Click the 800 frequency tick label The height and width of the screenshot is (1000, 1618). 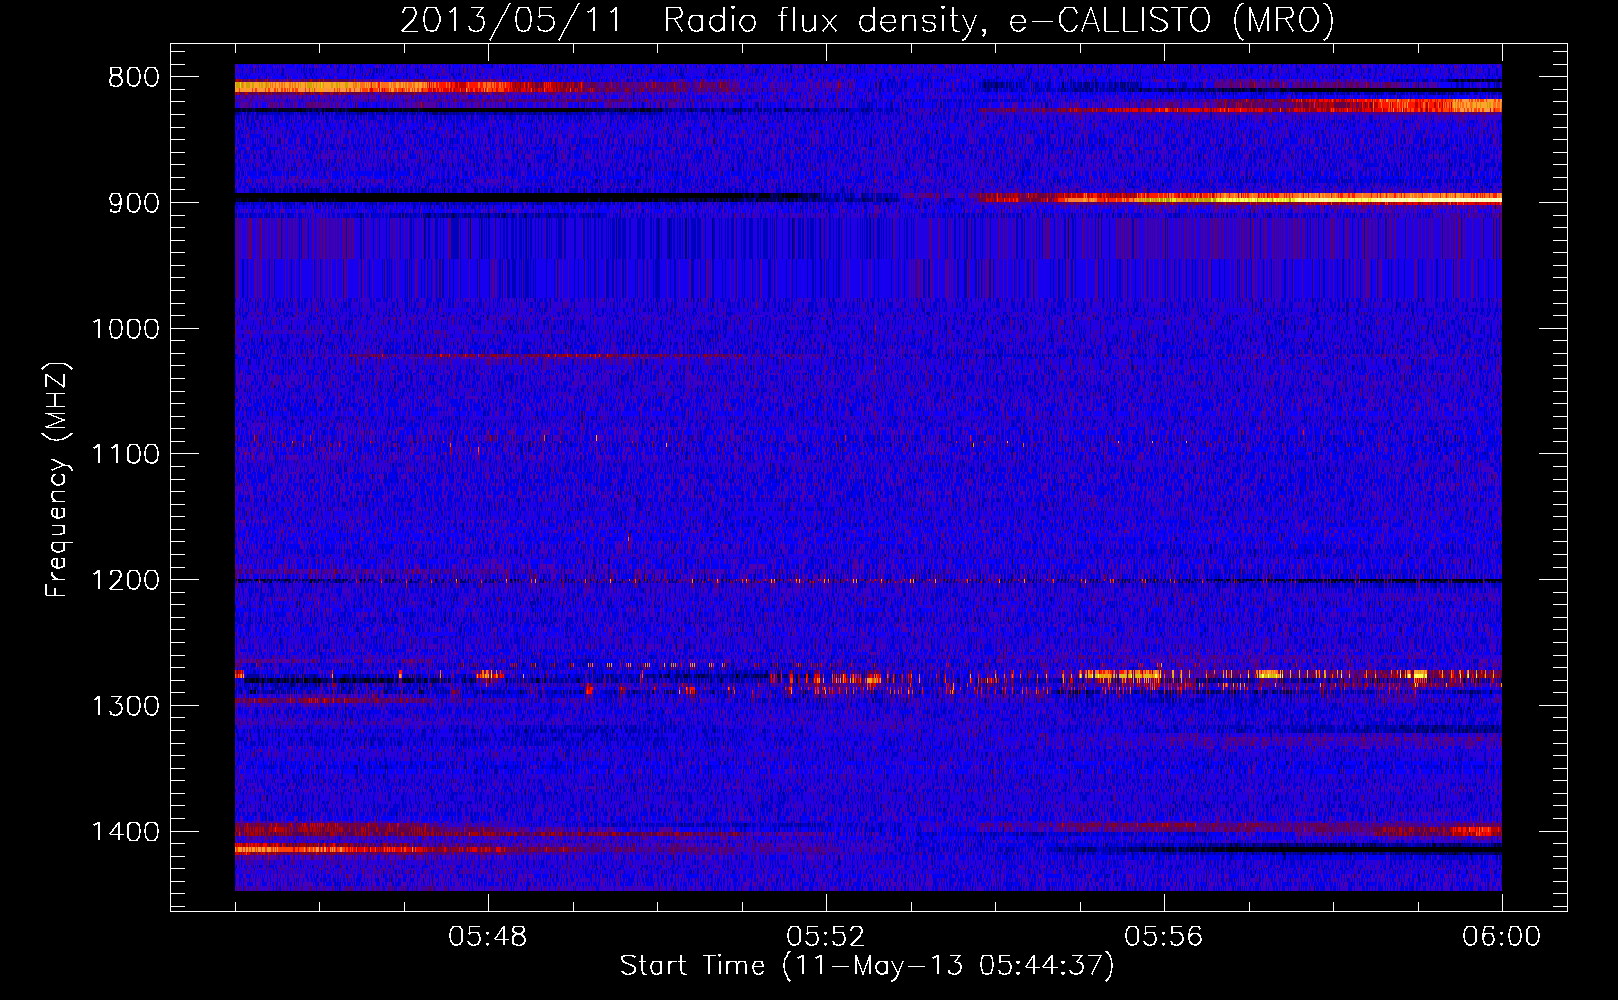[133, 78]
